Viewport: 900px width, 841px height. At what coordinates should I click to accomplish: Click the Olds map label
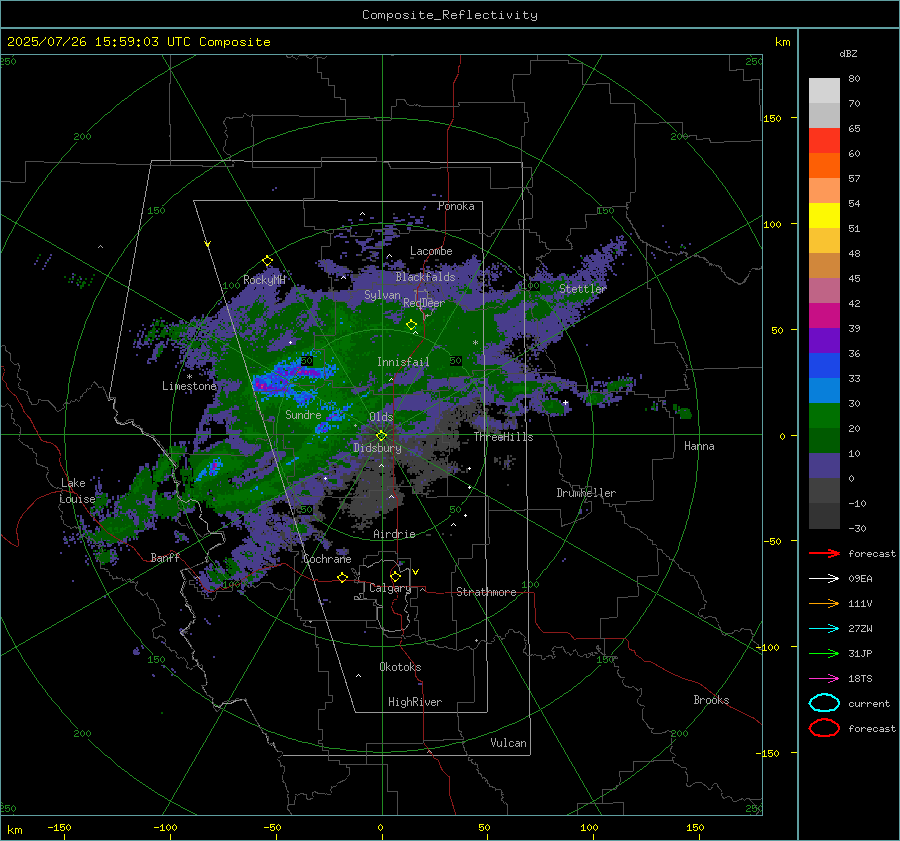point(381,417)
